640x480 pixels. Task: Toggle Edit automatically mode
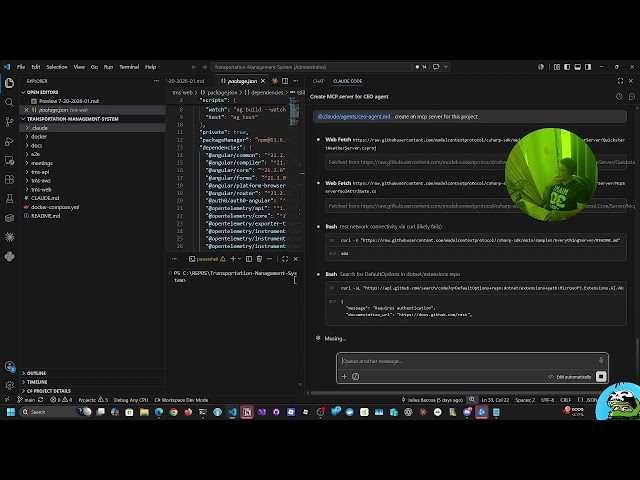[570, 377]
